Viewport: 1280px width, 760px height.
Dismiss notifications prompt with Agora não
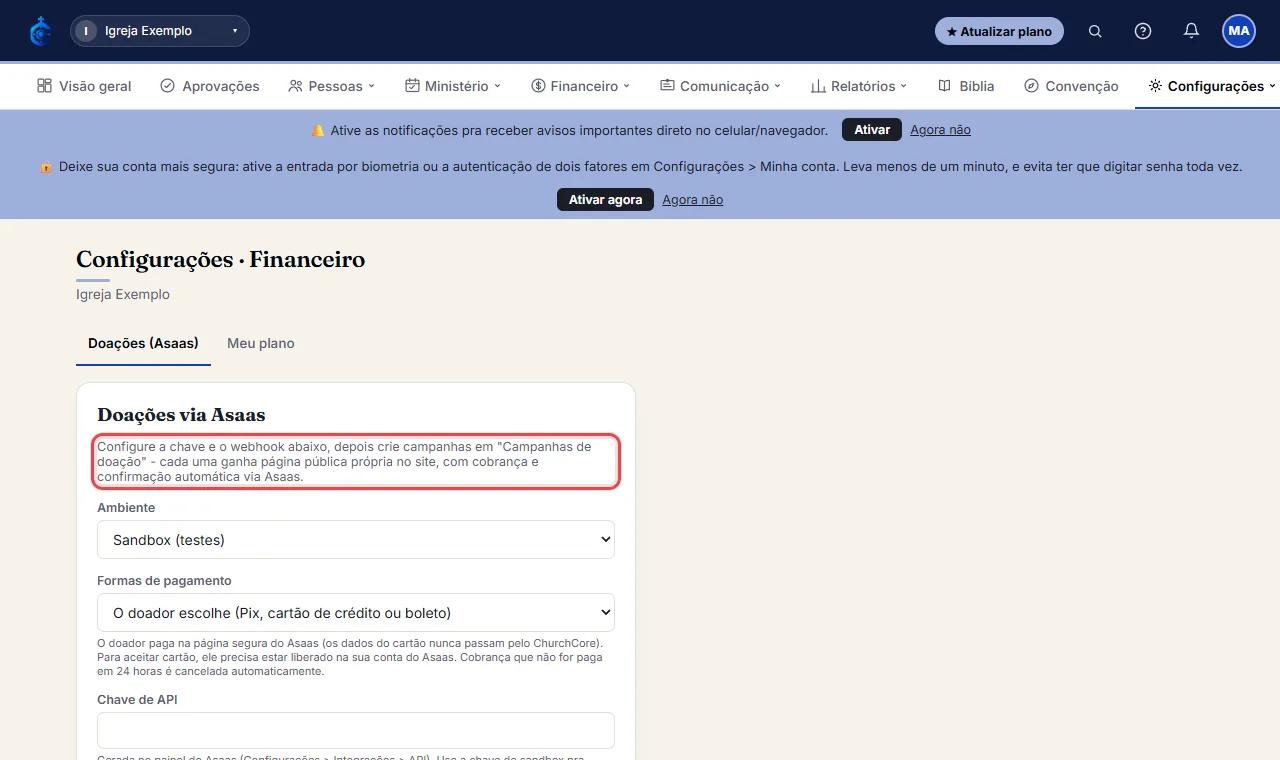pyautogui.click(x=940, y=130)
